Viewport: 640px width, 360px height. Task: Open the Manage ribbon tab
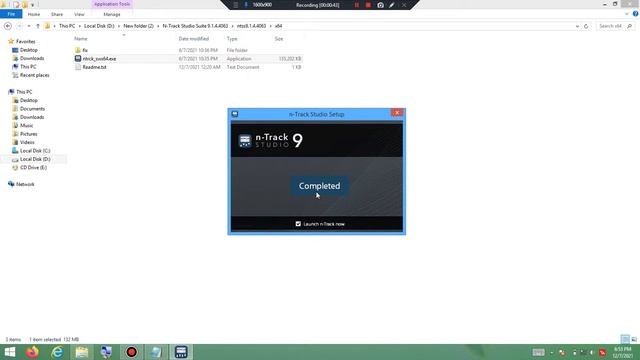click(x=112, y=14)
